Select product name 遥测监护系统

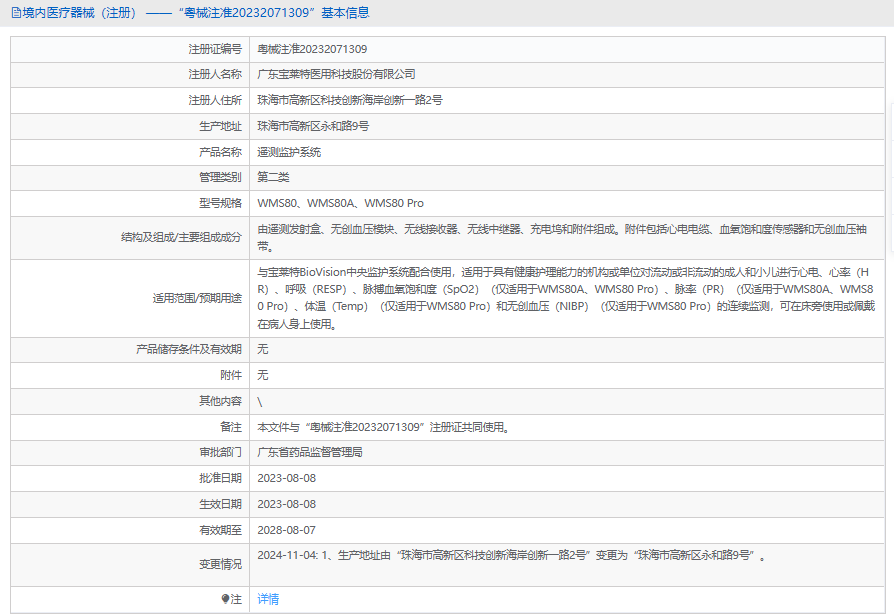pos(289,152)
